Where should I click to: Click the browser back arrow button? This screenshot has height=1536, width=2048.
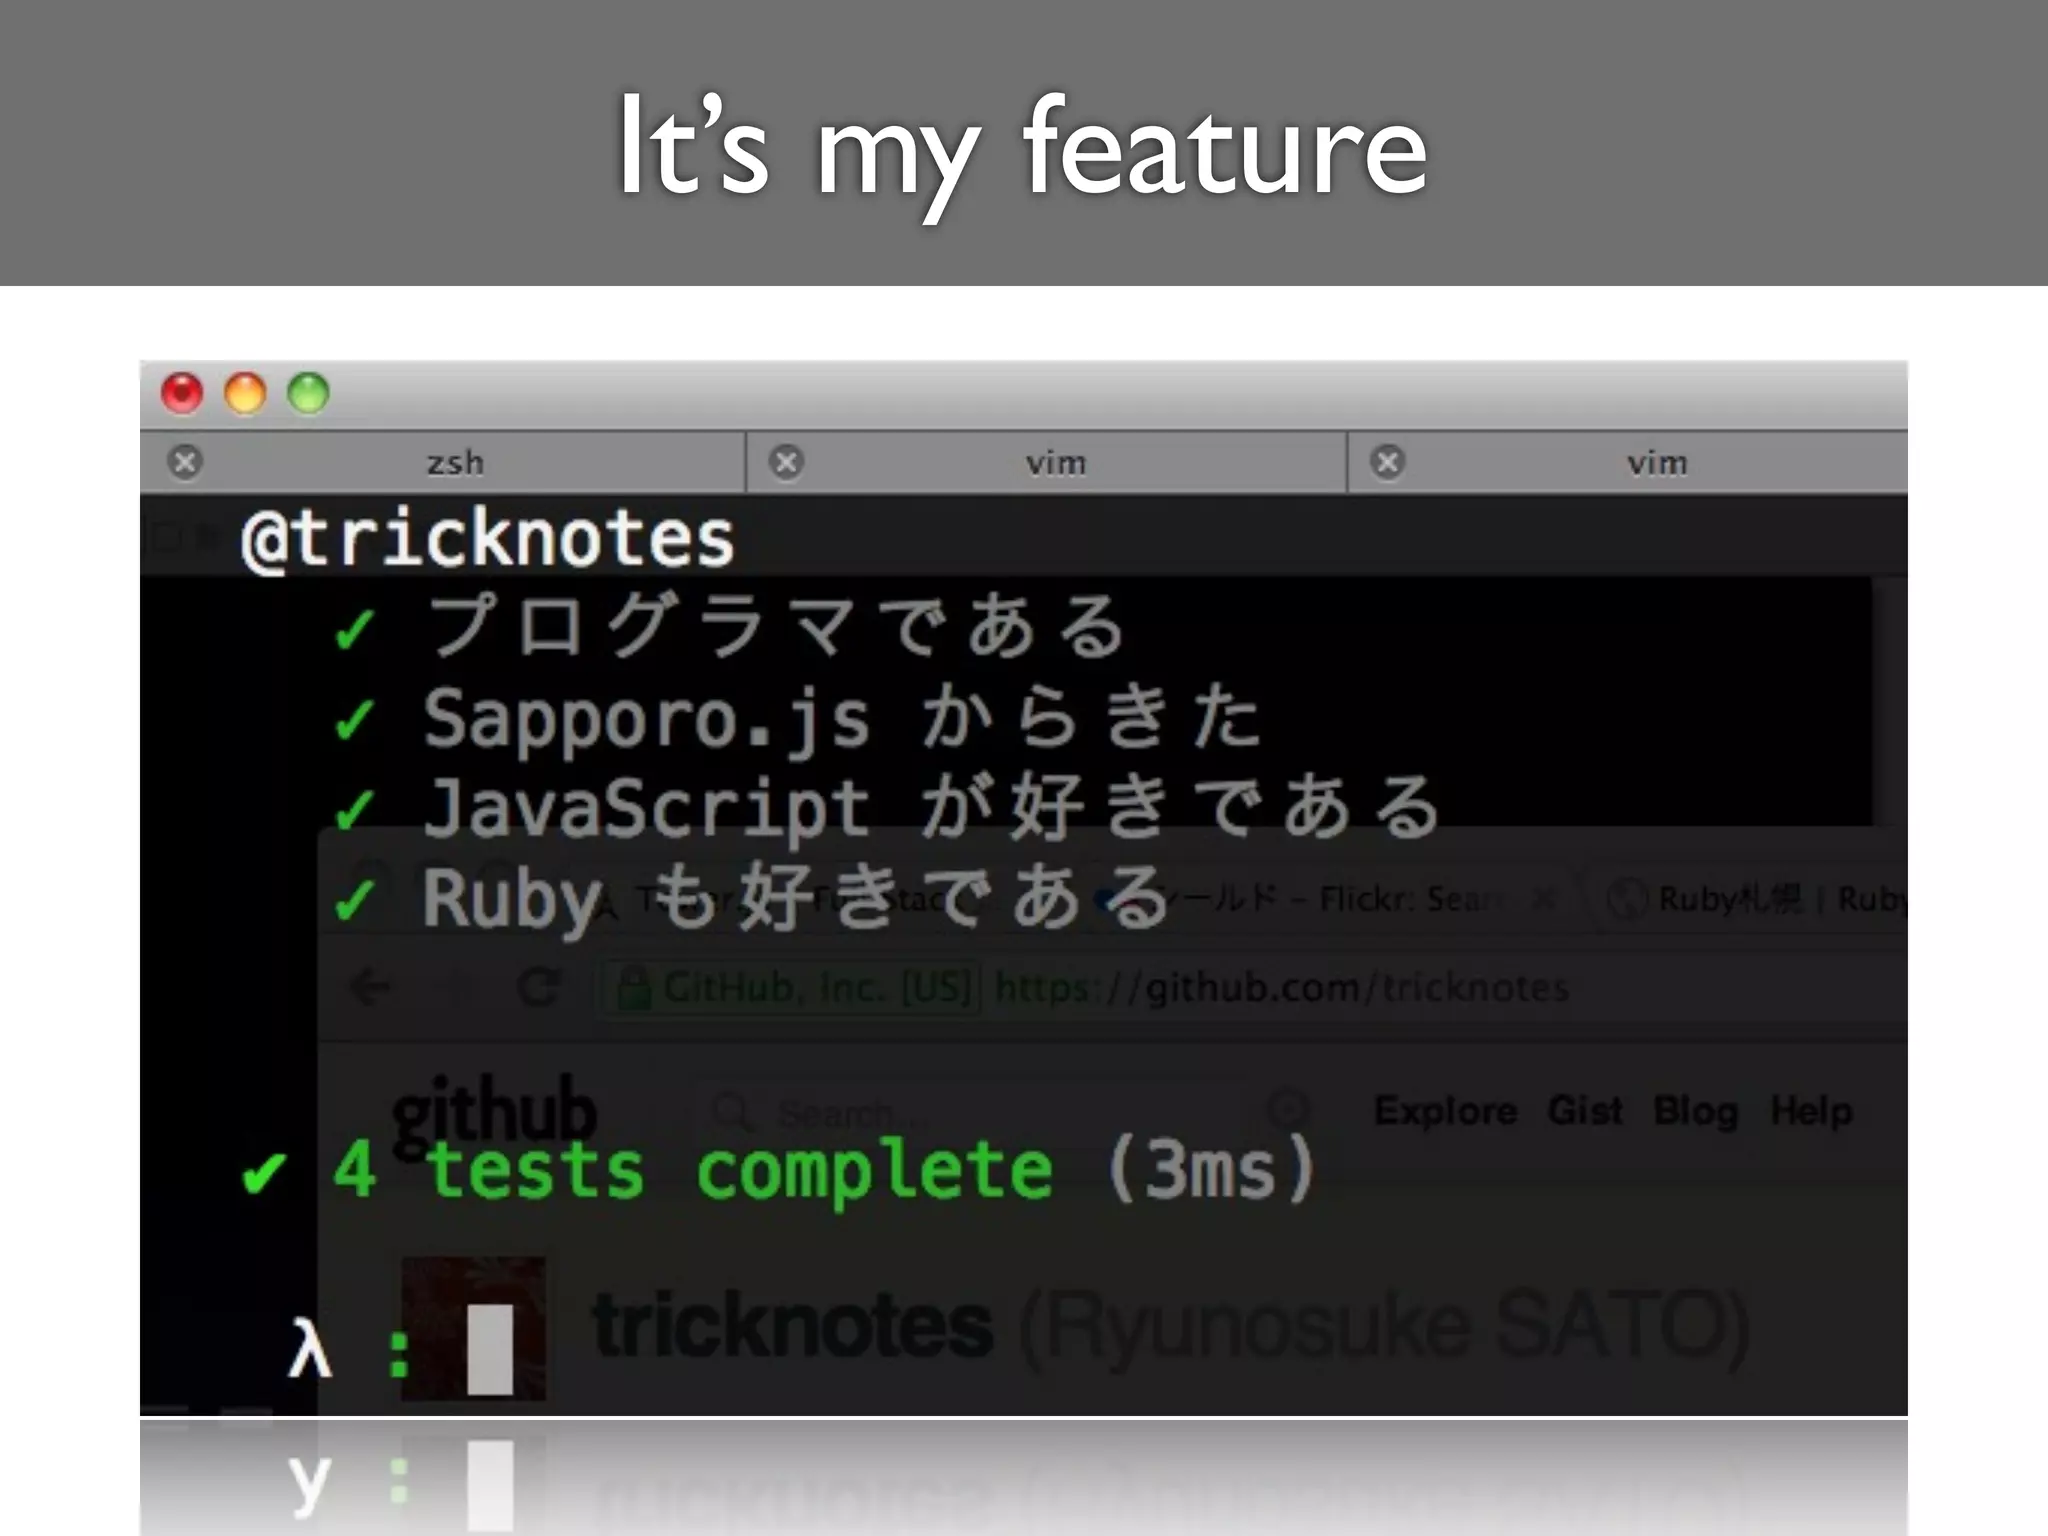[371, 988]
